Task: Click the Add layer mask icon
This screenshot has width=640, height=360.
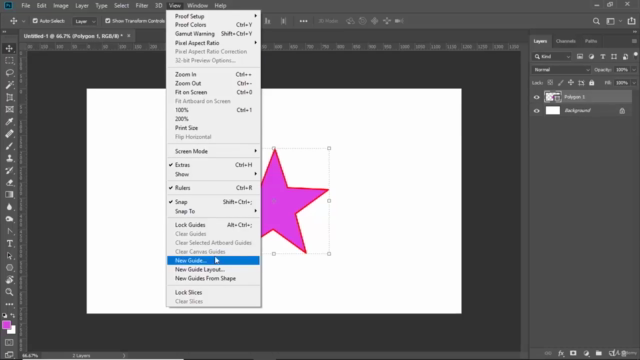Action: pyautogui.click(x=573, y=353)
